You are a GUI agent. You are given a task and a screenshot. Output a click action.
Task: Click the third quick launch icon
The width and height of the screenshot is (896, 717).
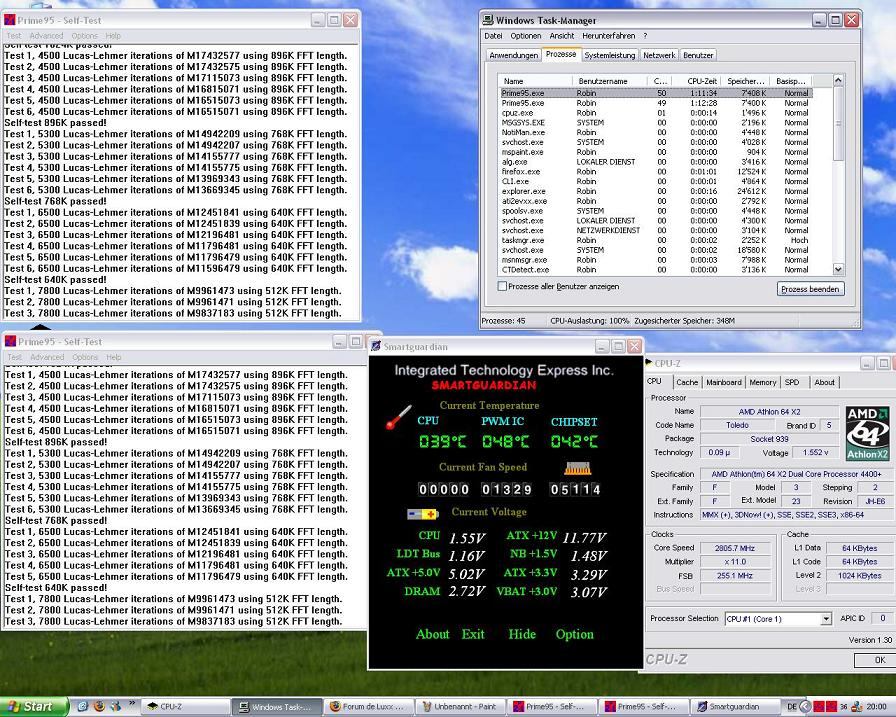[116, 707]
